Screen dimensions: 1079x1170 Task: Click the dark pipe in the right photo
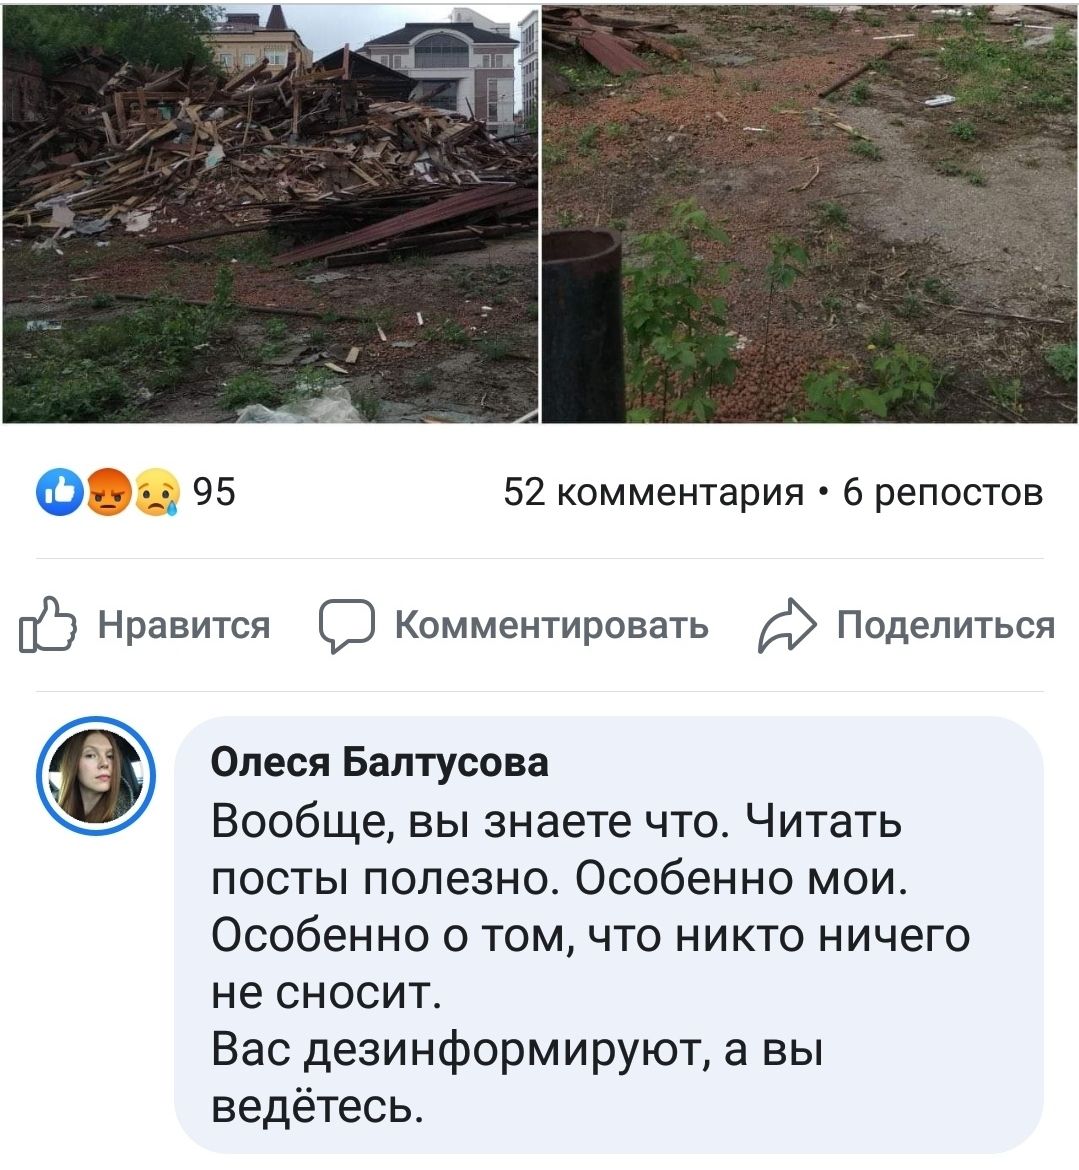coord(583,325)
